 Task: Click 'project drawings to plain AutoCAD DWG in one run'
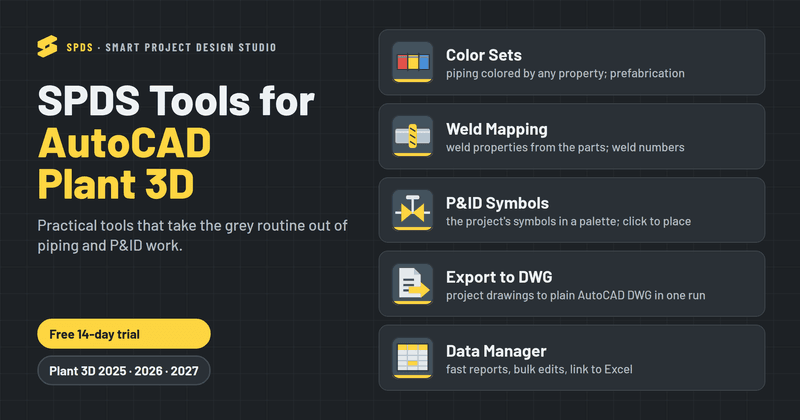tap(576, 295)
